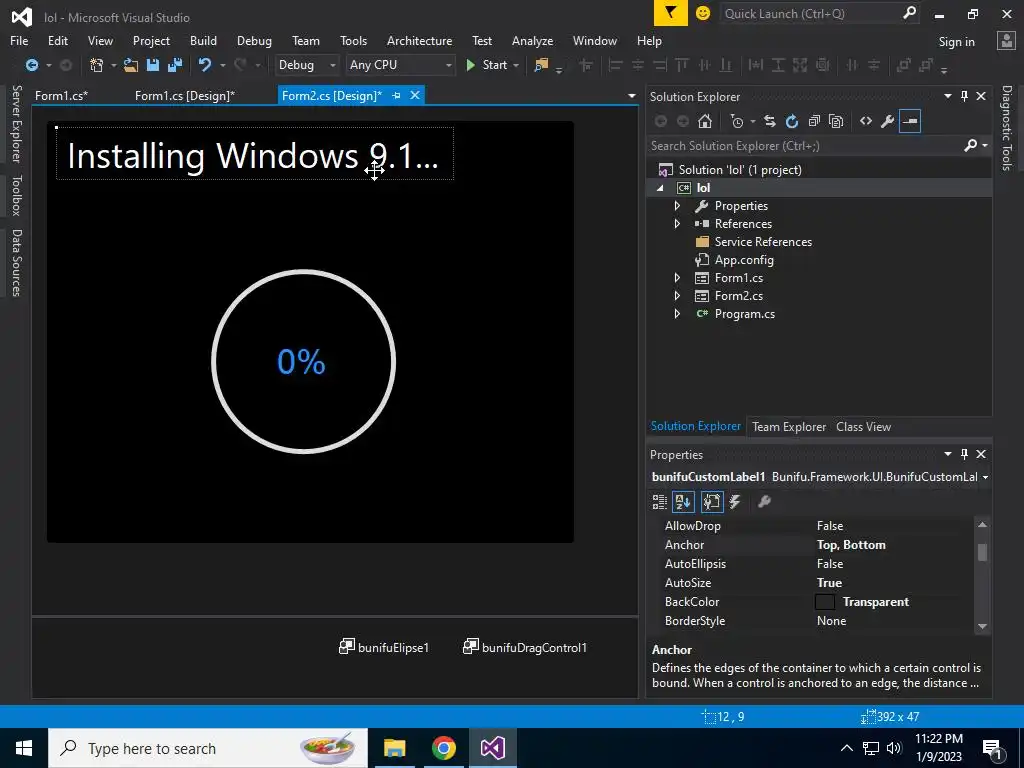Open the Build menu
Screen dimensions: 1024x768
[203, 40]
